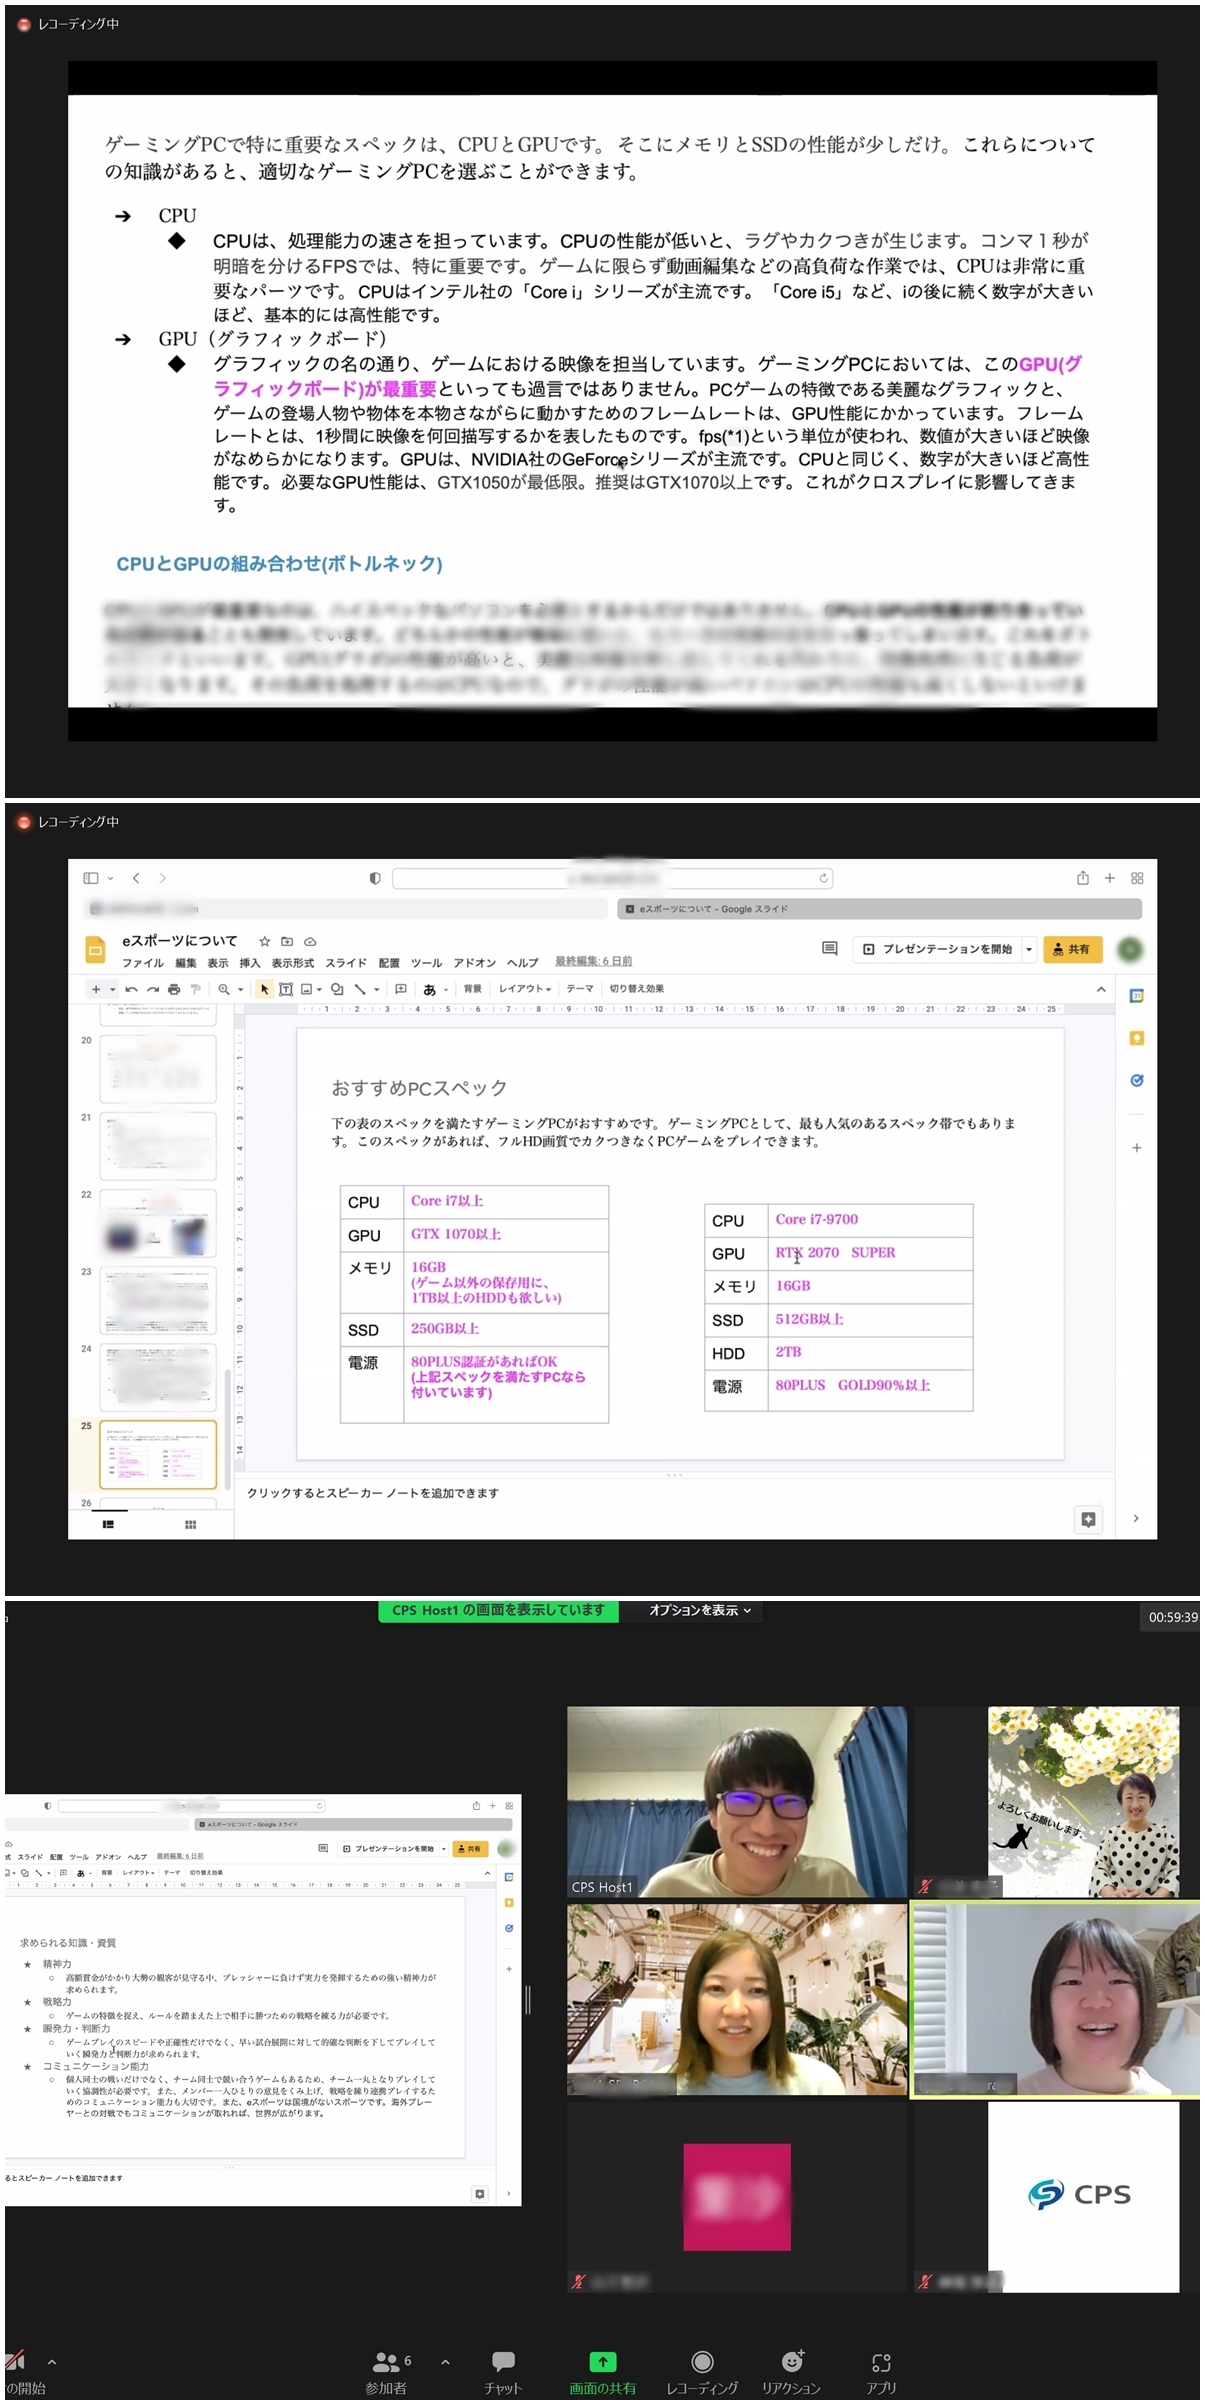The image size is (1205, 2405).
Task: Collapse the toolbar with the up chevron
Action: (x=1101, y=989)
